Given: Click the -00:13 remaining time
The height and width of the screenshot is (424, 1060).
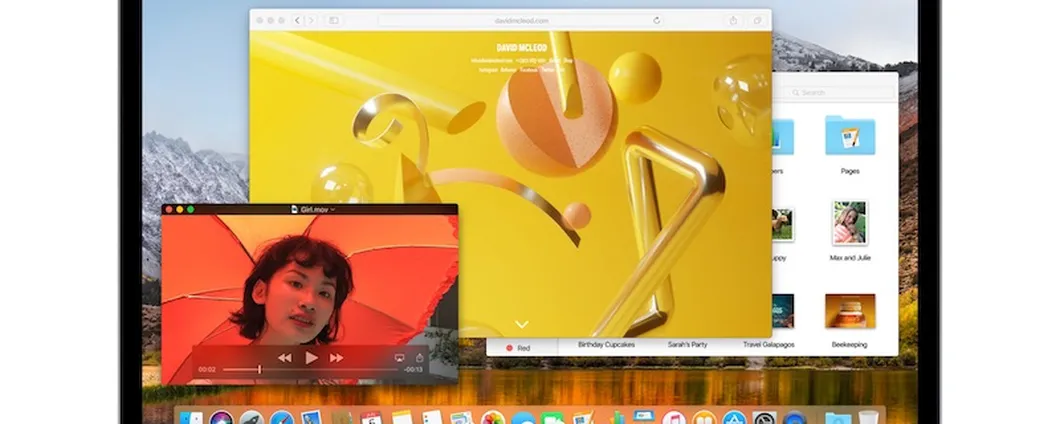Looking at the screenshot, I should [x=412, y=370].
